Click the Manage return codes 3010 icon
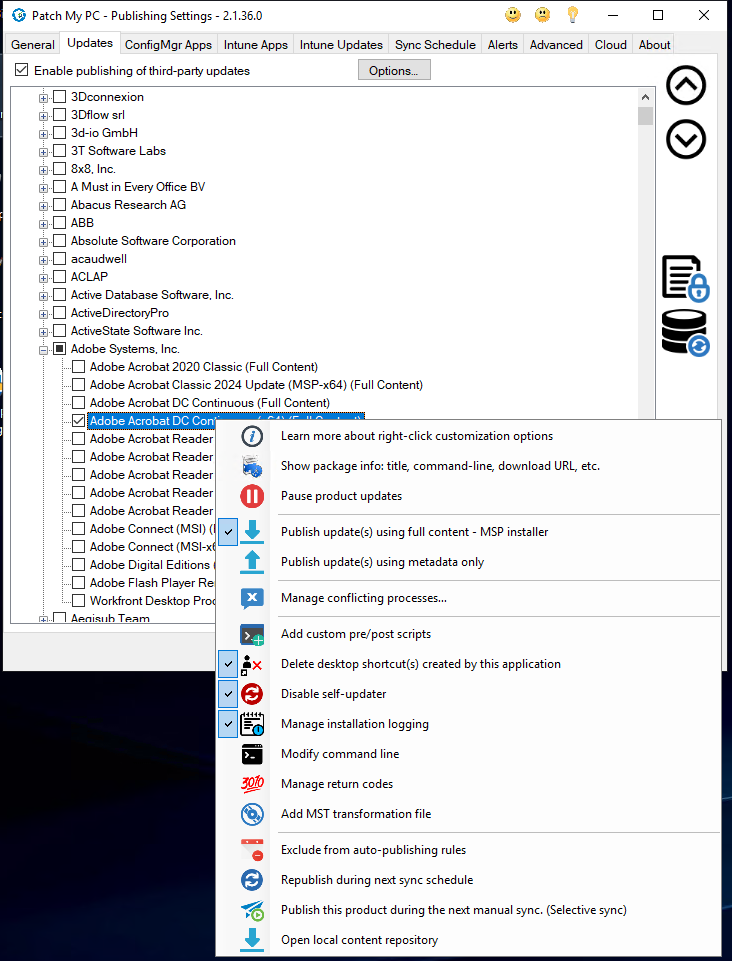The image size is (732, 961). 252,784
